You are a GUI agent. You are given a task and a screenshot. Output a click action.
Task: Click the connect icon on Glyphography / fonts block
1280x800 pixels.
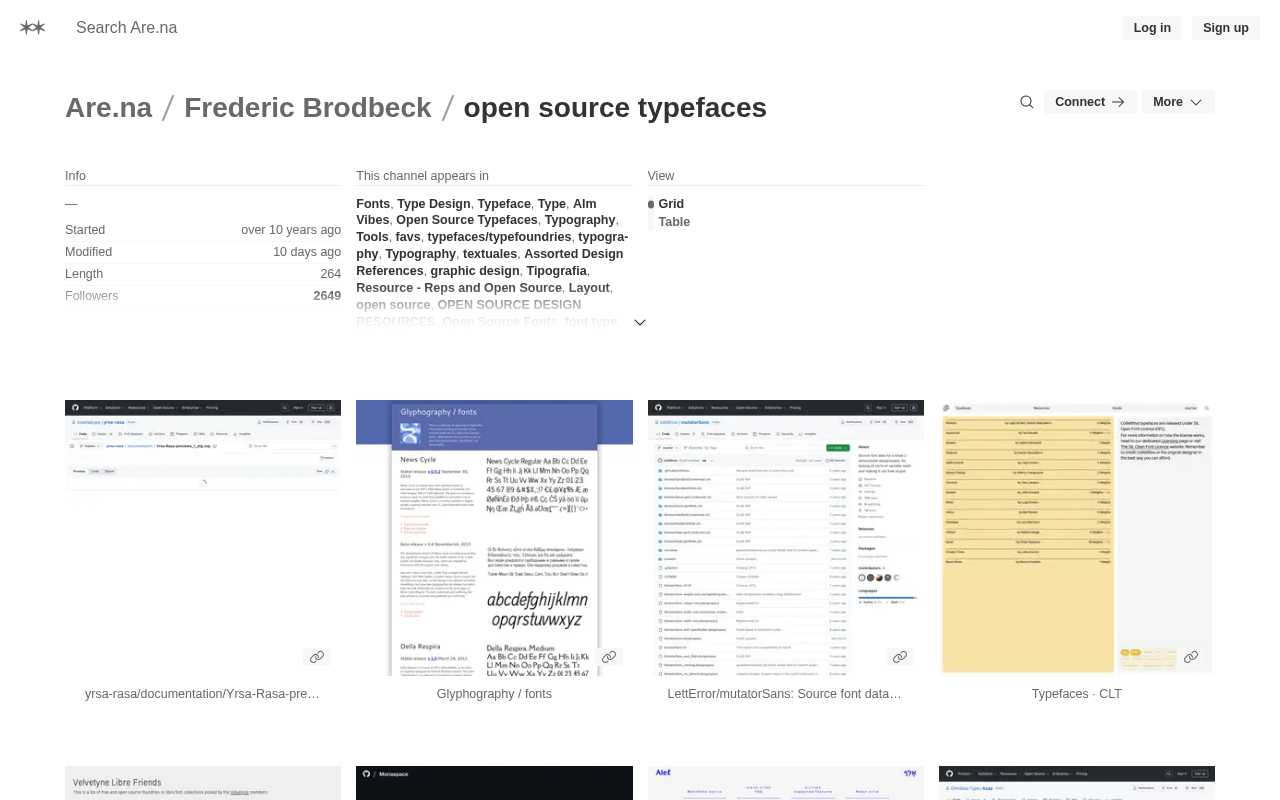pos(608,656)
